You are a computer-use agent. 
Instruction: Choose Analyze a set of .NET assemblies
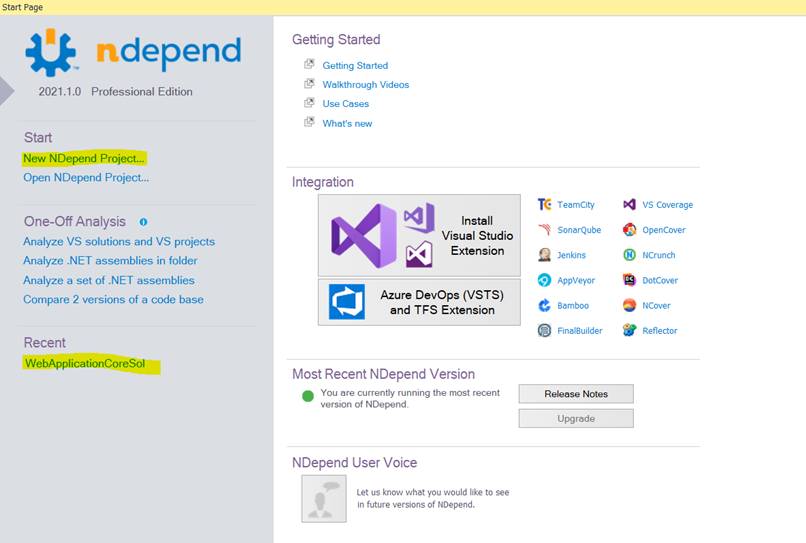pos(108,280)
